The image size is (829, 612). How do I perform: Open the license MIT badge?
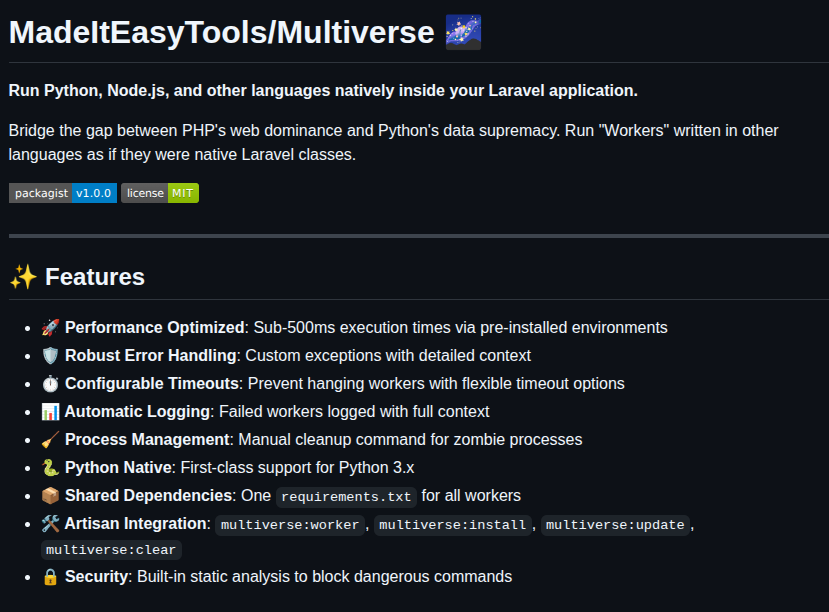[x=160, y=193]
